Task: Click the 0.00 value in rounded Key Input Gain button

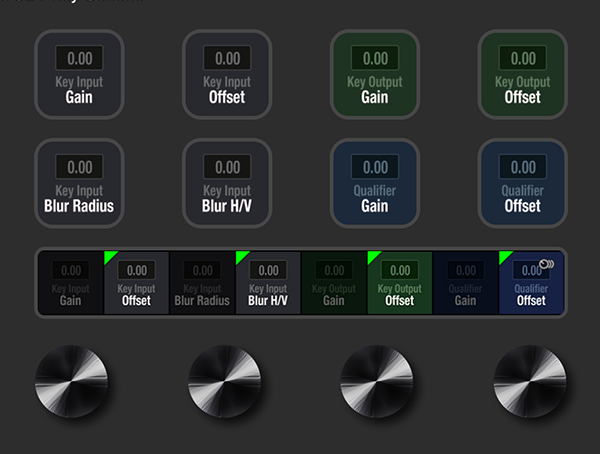Action: click(80, 58)
